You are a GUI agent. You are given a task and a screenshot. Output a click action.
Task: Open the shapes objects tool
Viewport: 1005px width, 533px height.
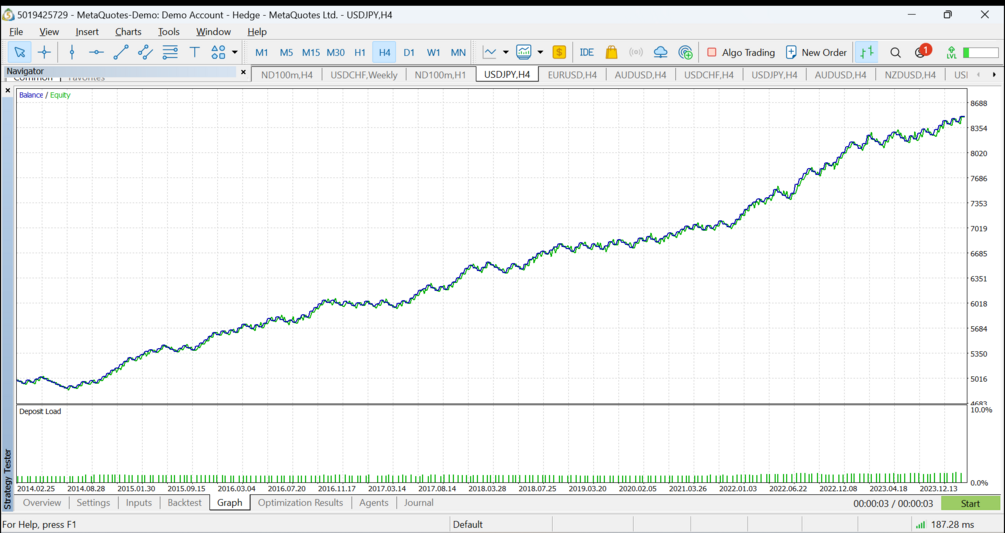(x=219, y=53)
